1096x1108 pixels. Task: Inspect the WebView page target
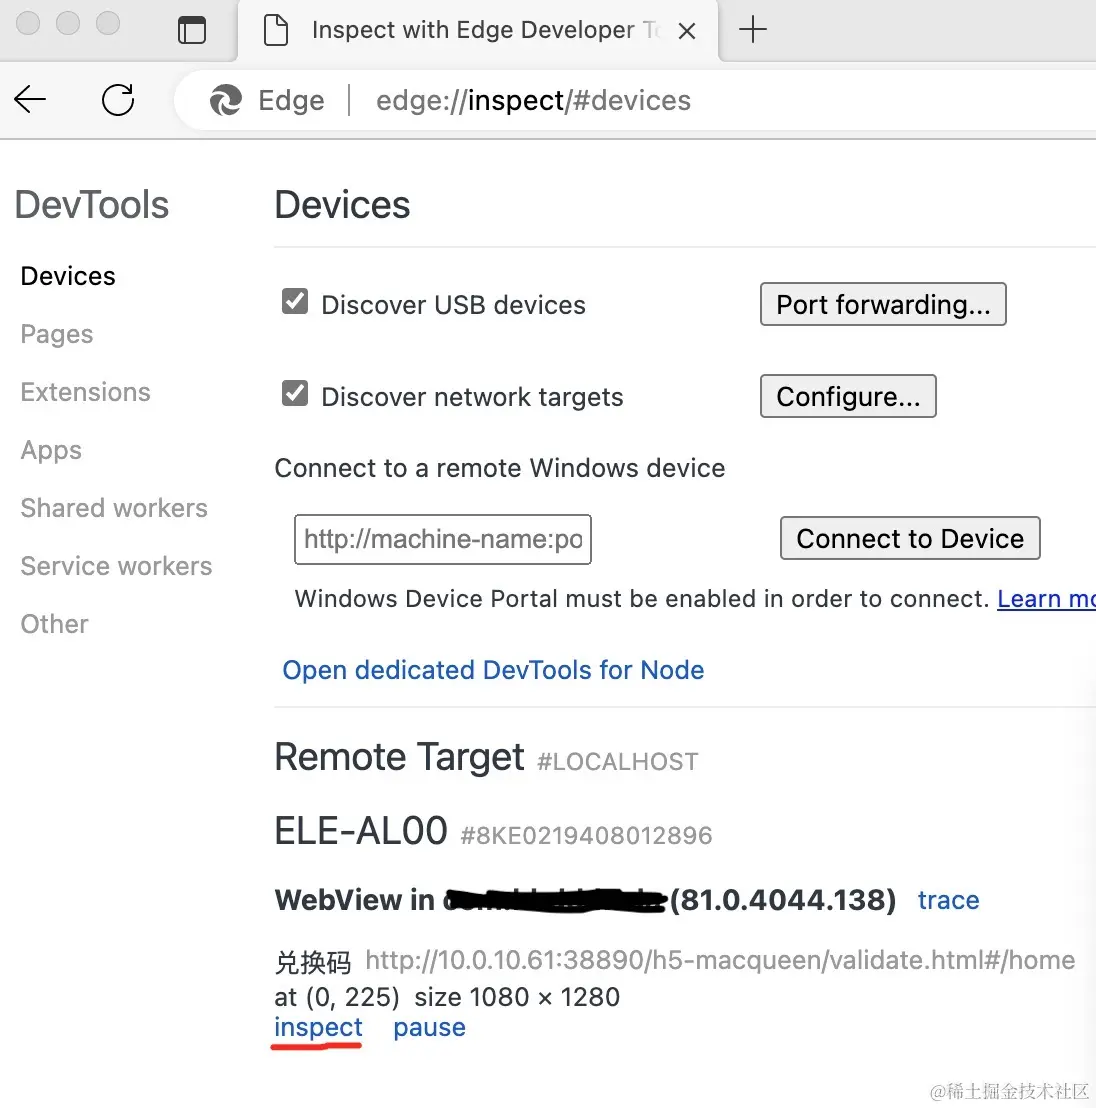point(318,1028)
